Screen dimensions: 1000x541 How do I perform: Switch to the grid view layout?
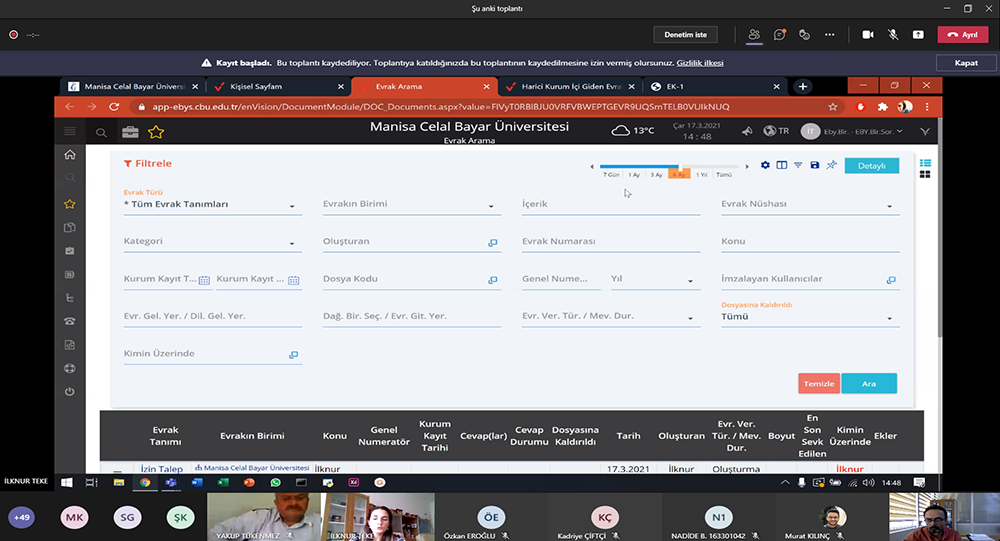[925, 175]
